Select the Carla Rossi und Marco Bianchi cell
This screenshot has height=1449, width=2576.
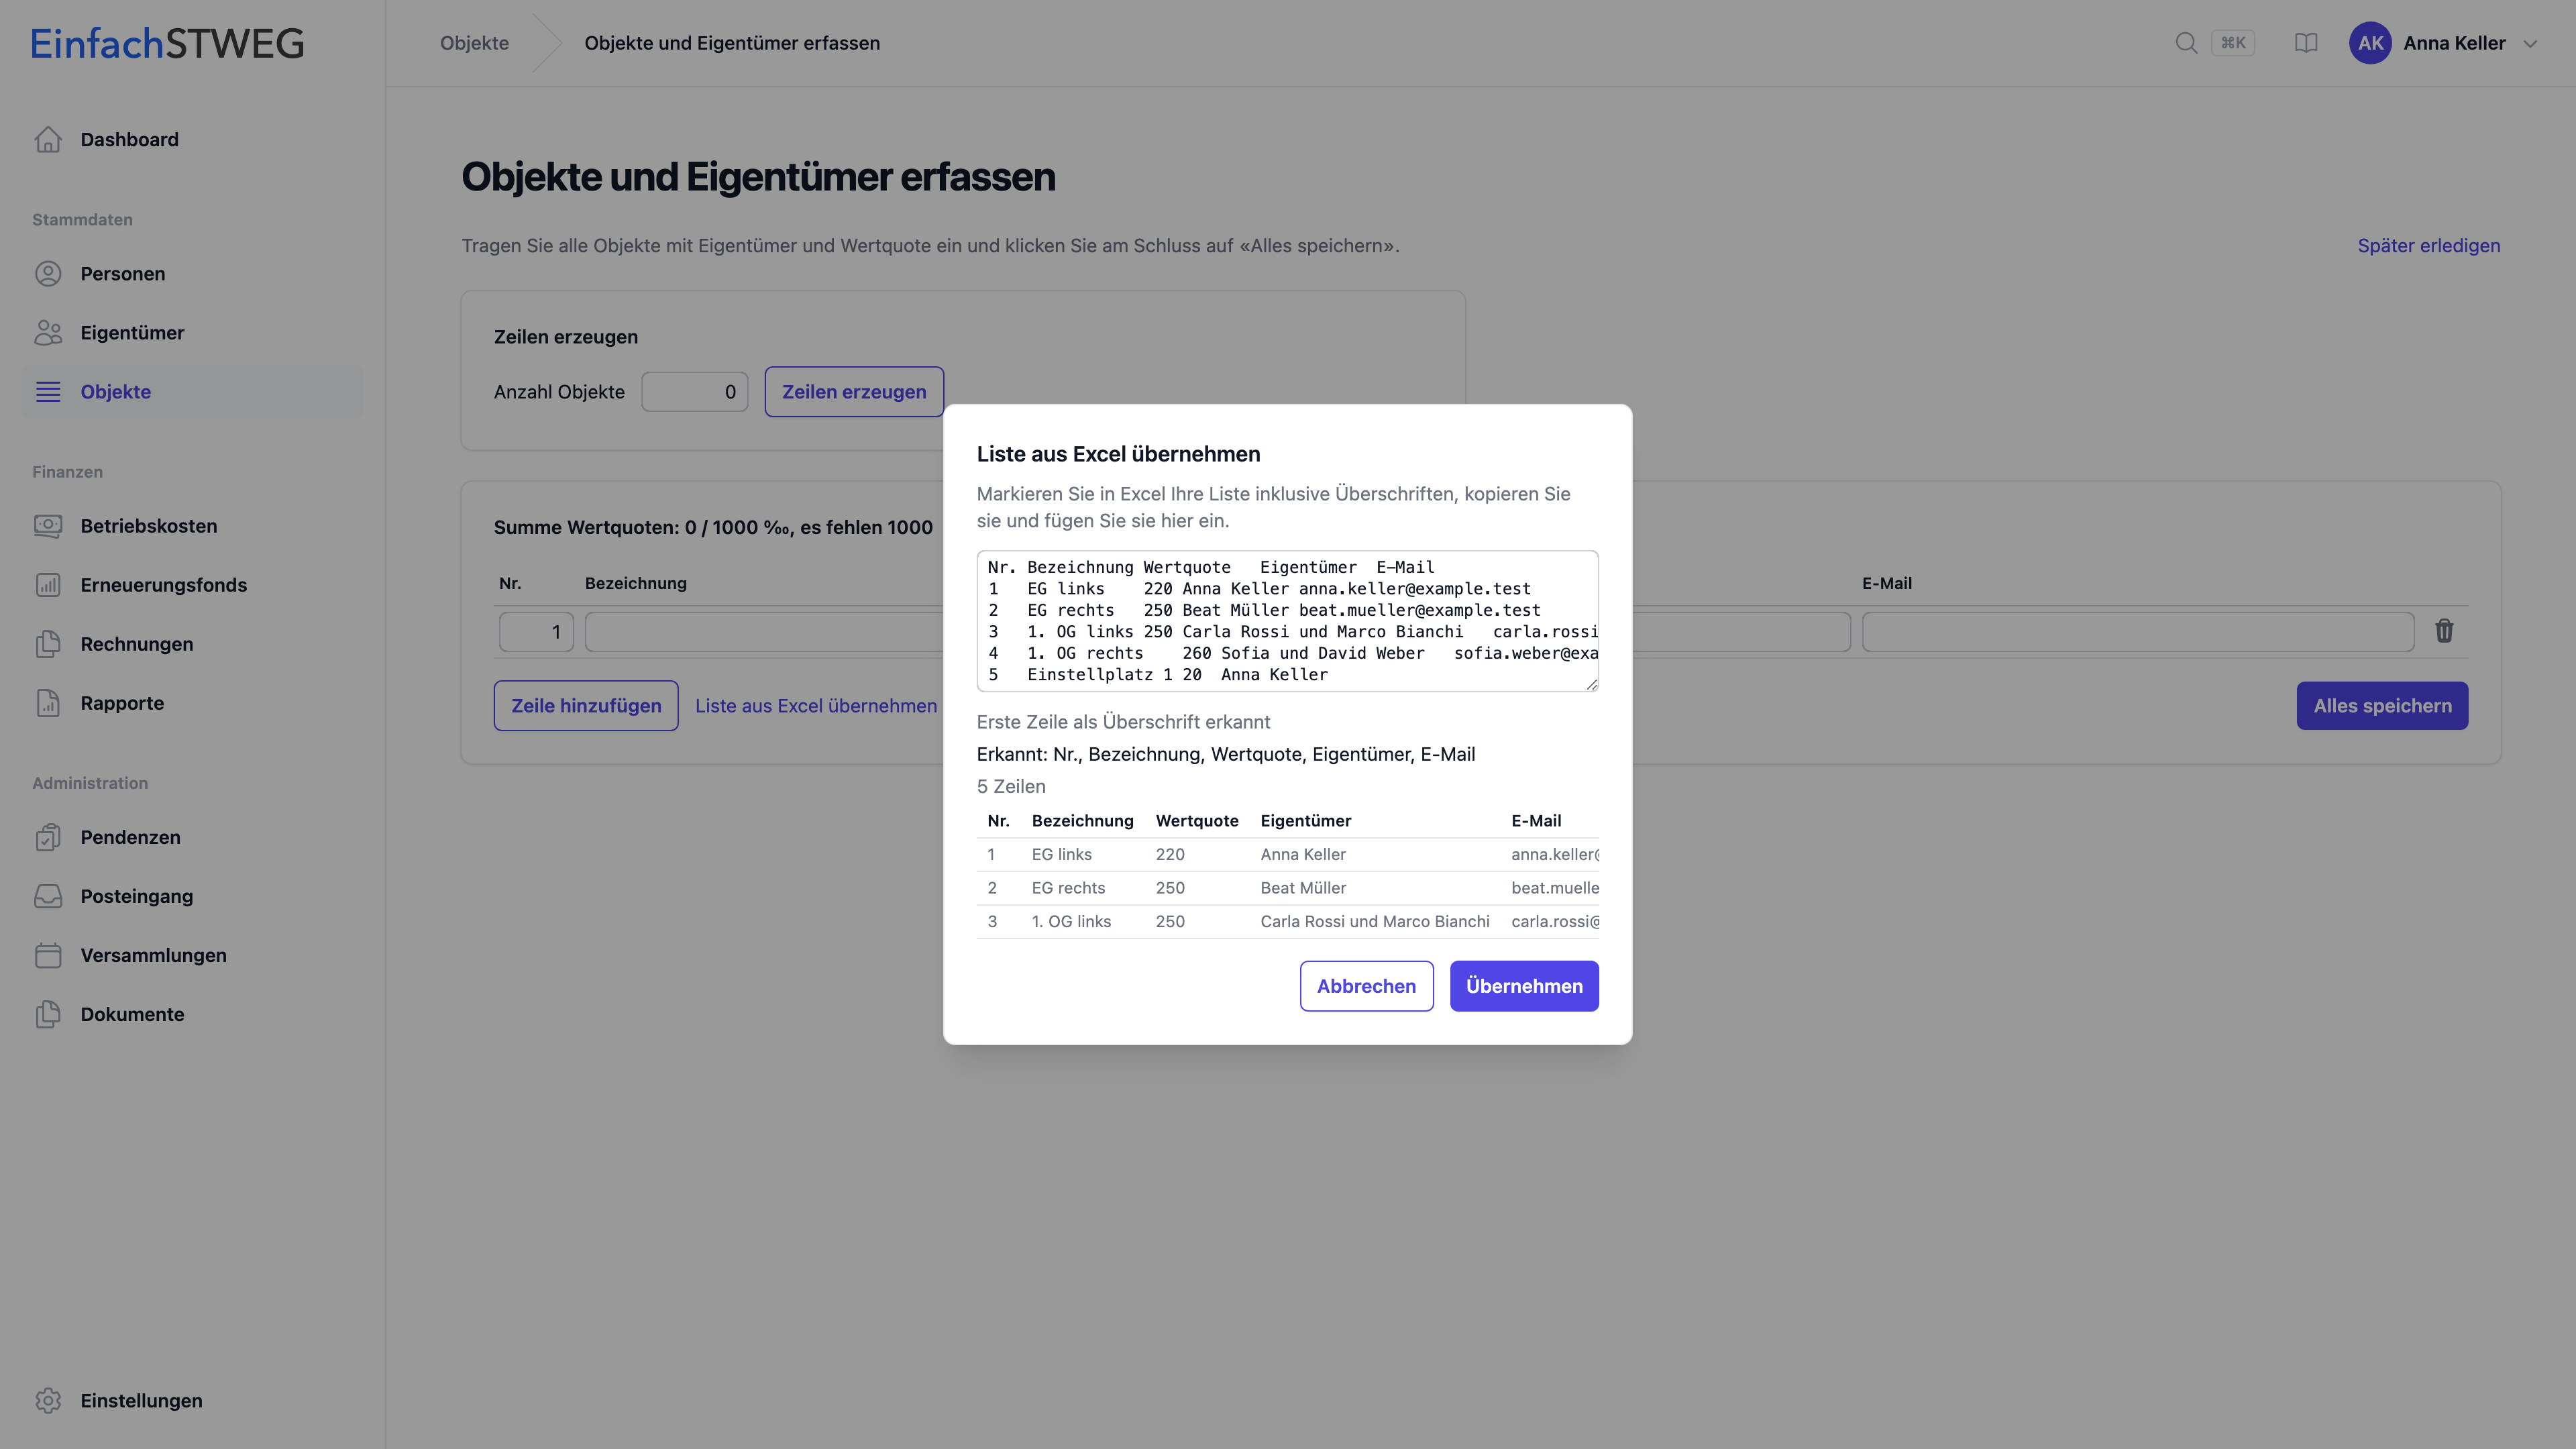coord(1375,922)
